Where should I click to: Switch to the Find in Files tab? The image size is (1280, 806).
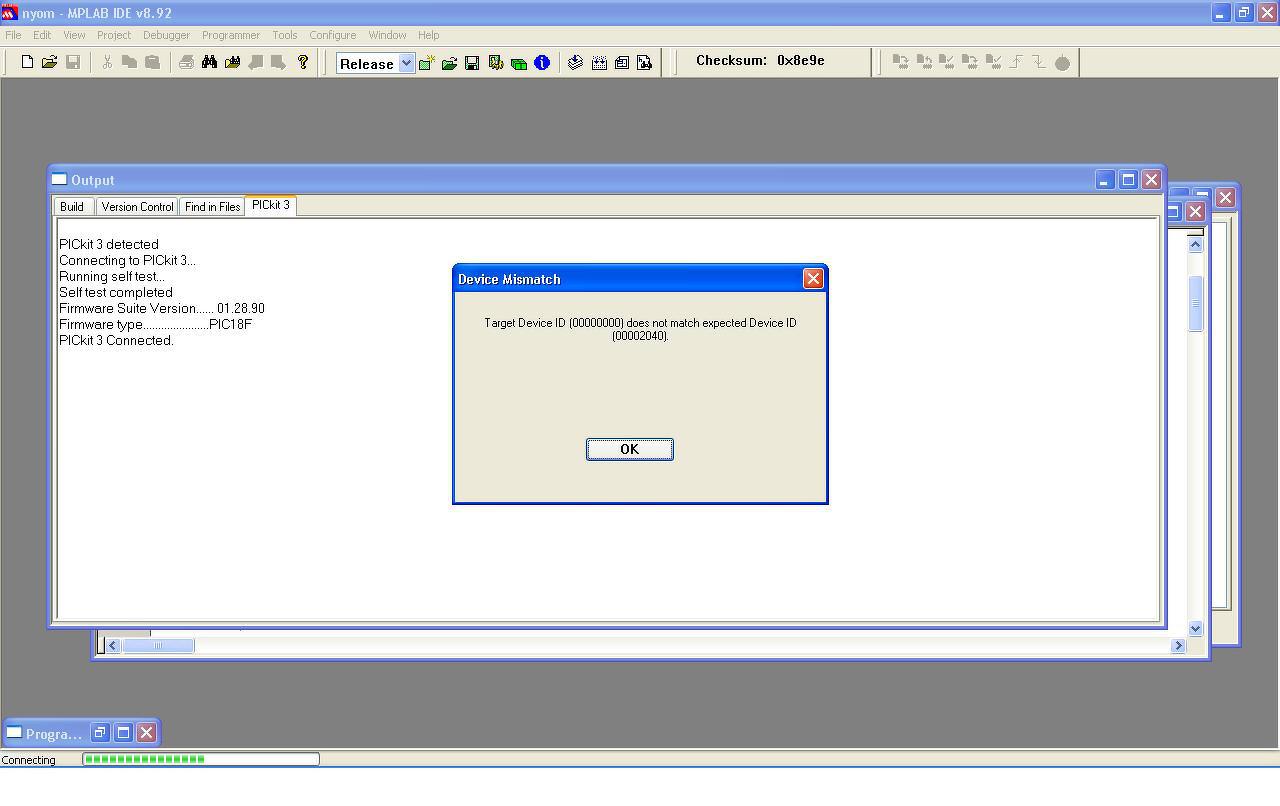pos(212,206)
